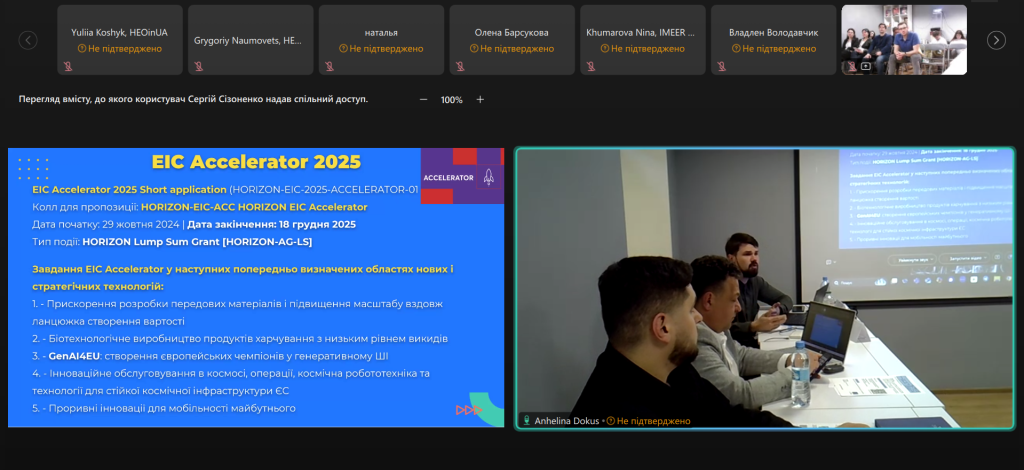The height and width of the screenshot is (470, 1024).
Task: Click the microphone icon beside Anhelina Dokus
Action: tap(526, 421)
